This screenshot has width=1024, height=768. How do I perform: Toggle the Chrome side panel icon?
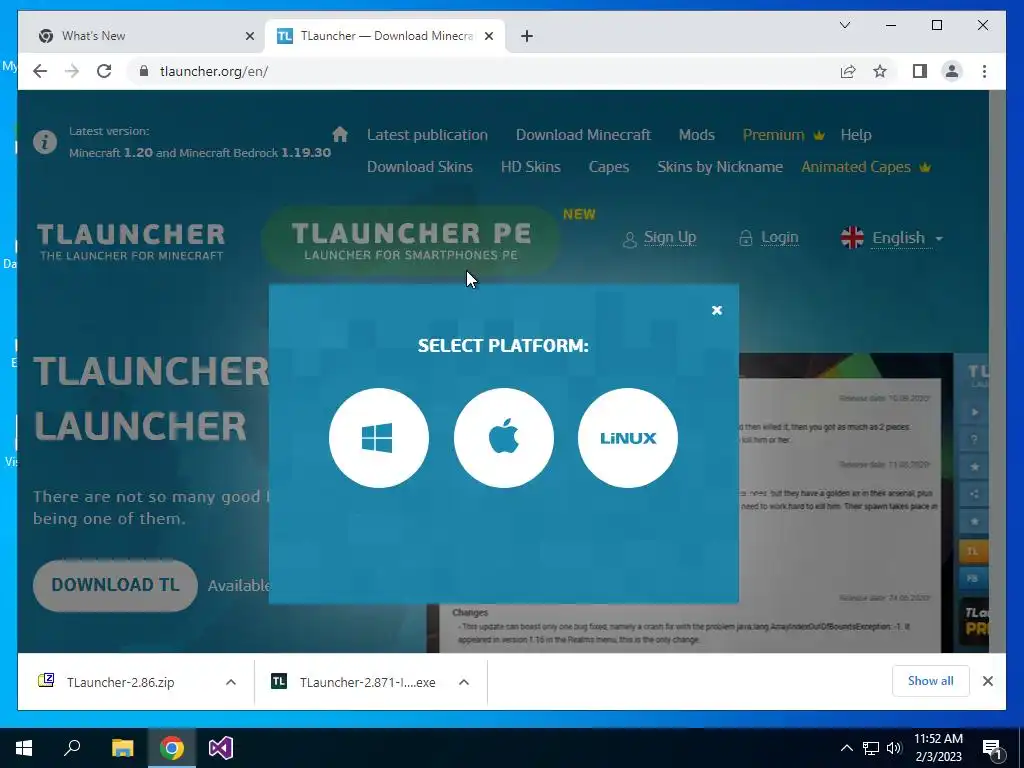tap(920, 71)
